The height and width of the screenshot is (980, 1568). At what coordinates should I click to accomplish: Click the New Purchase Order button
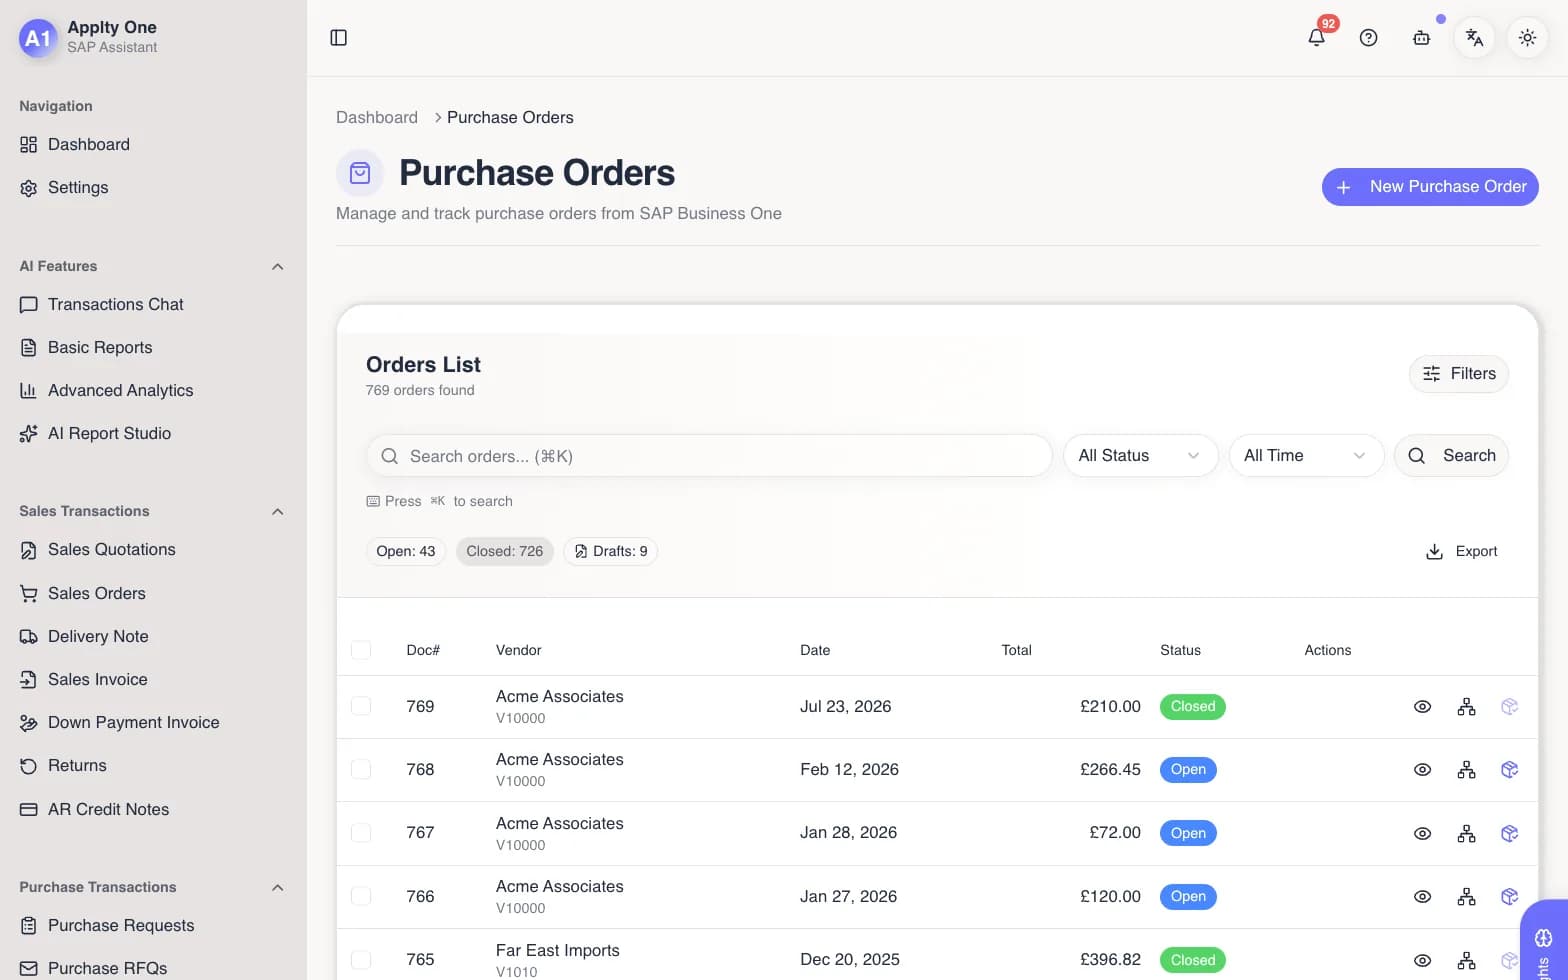click(x=1430, y=187)
